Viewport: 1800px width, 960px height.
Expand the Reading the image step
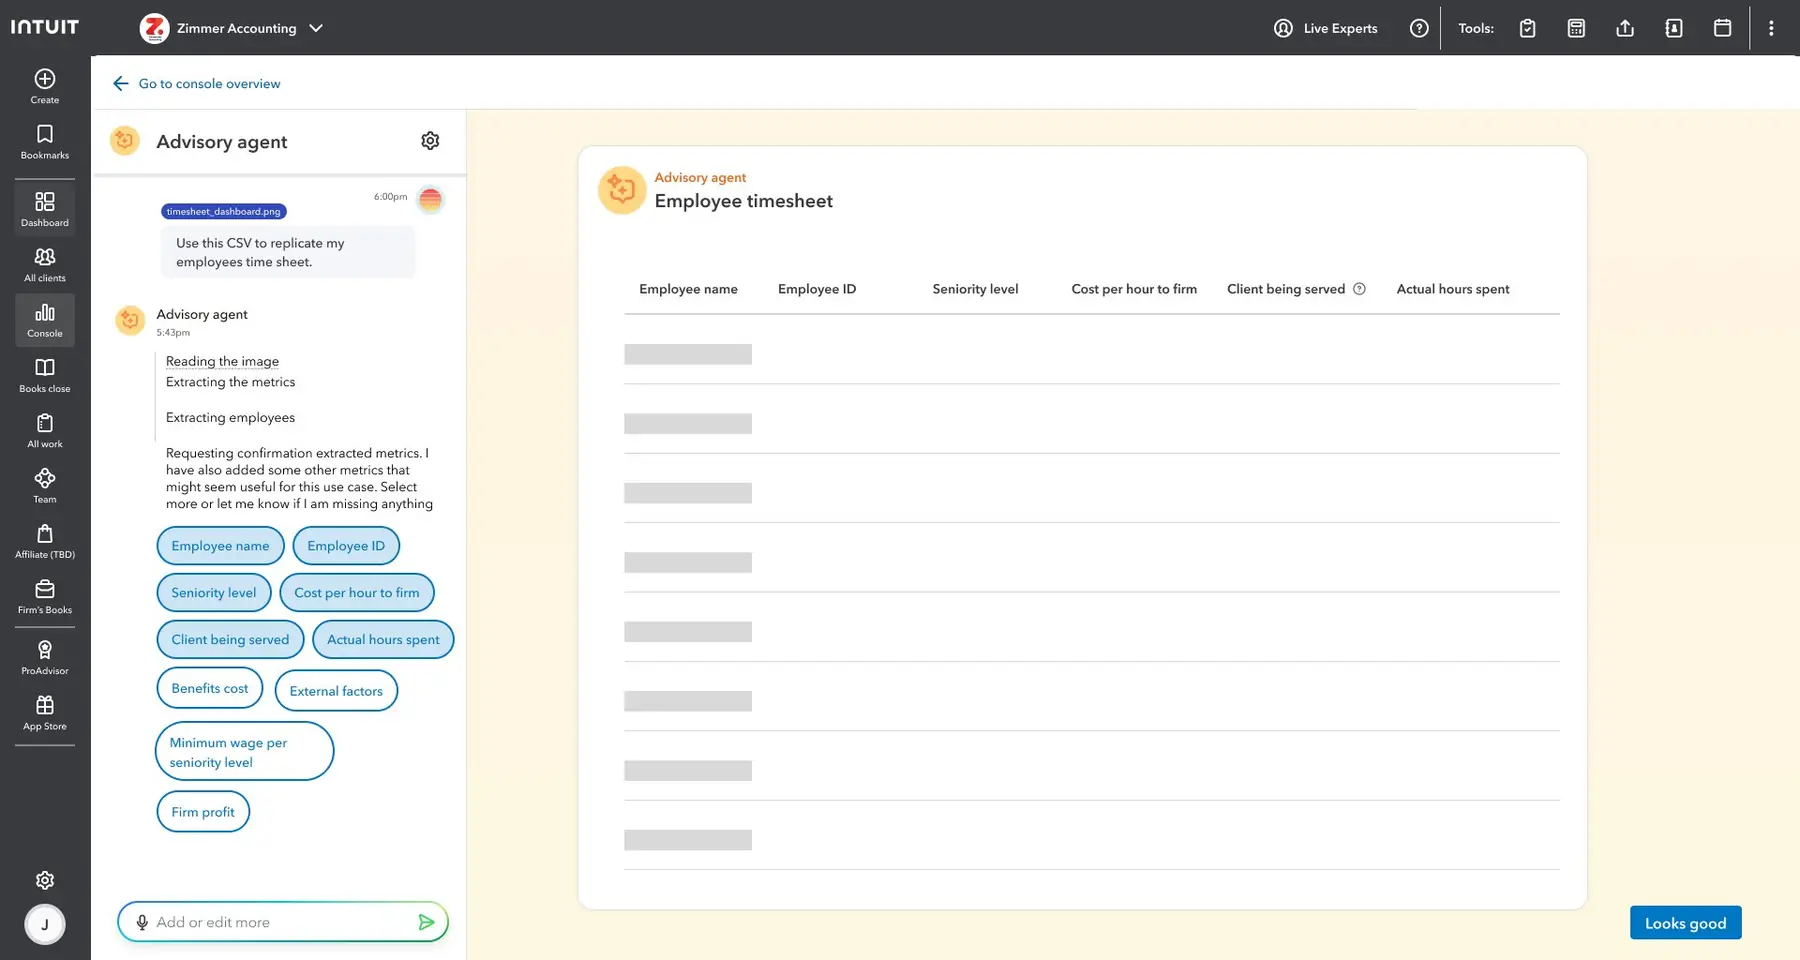pyautogui.click(x=222, y=361)
